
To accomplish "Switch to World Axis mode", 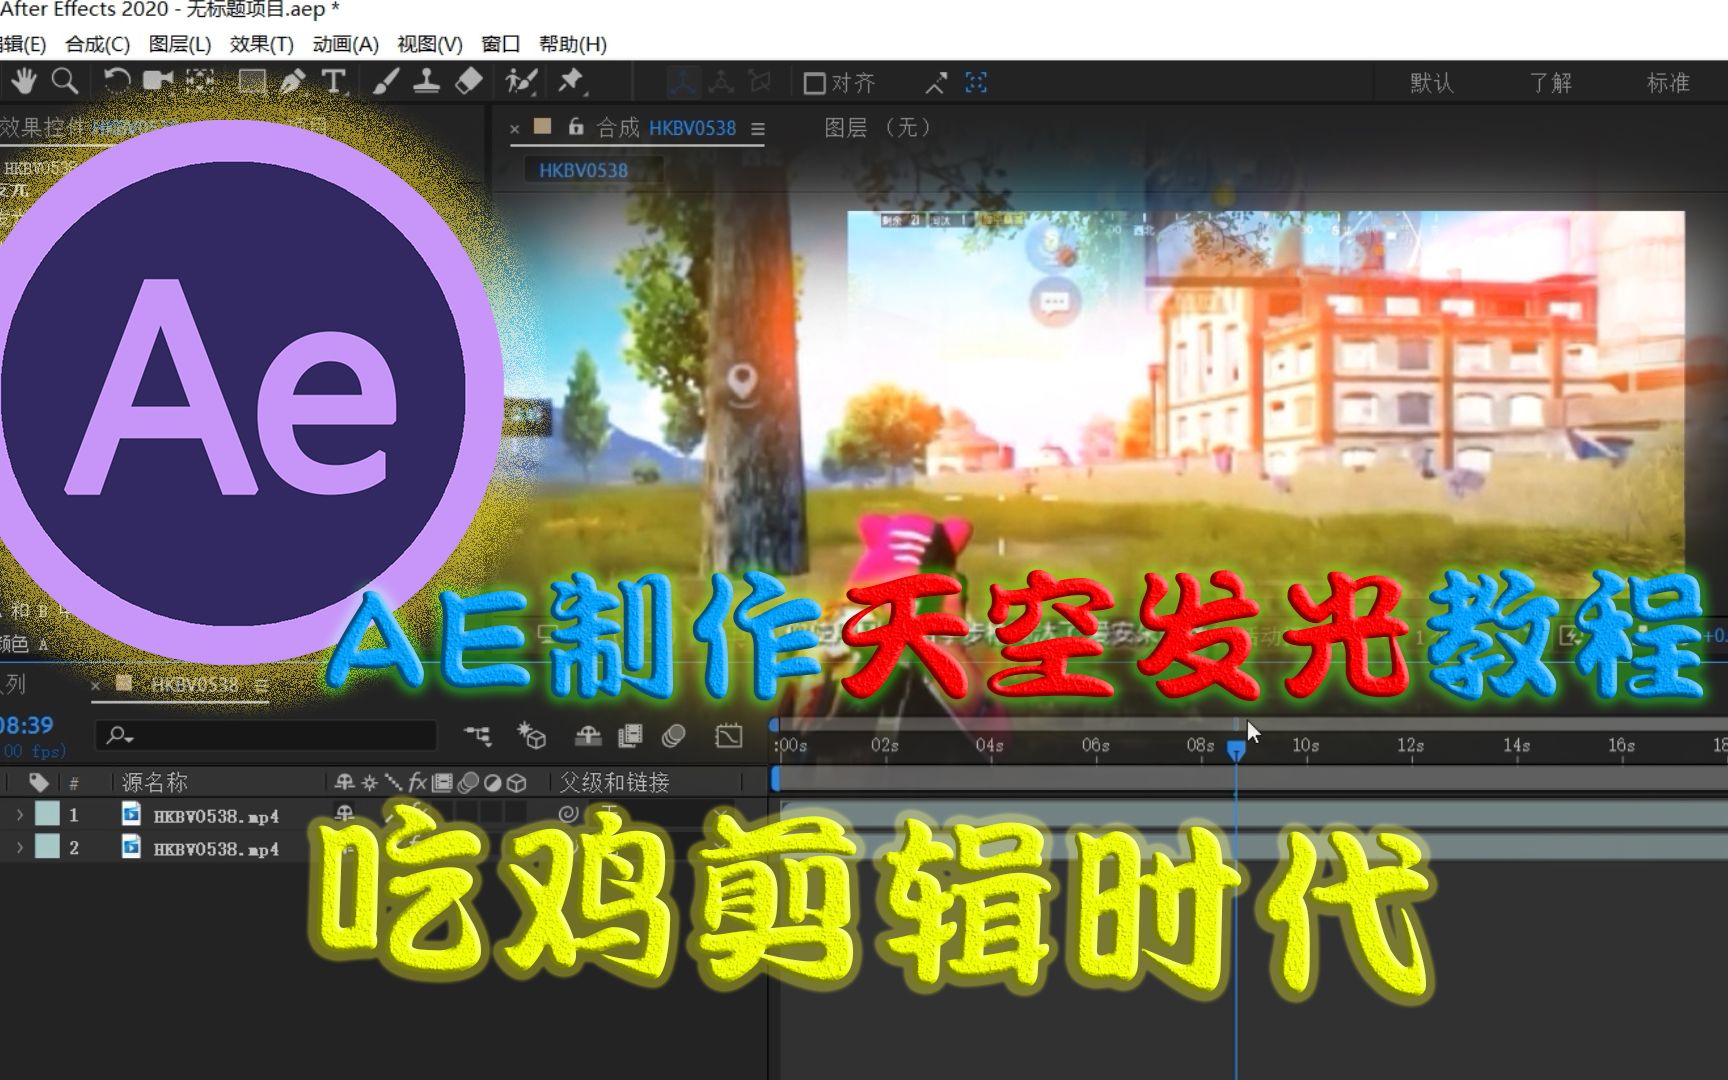I will click(x=721, y=82).
